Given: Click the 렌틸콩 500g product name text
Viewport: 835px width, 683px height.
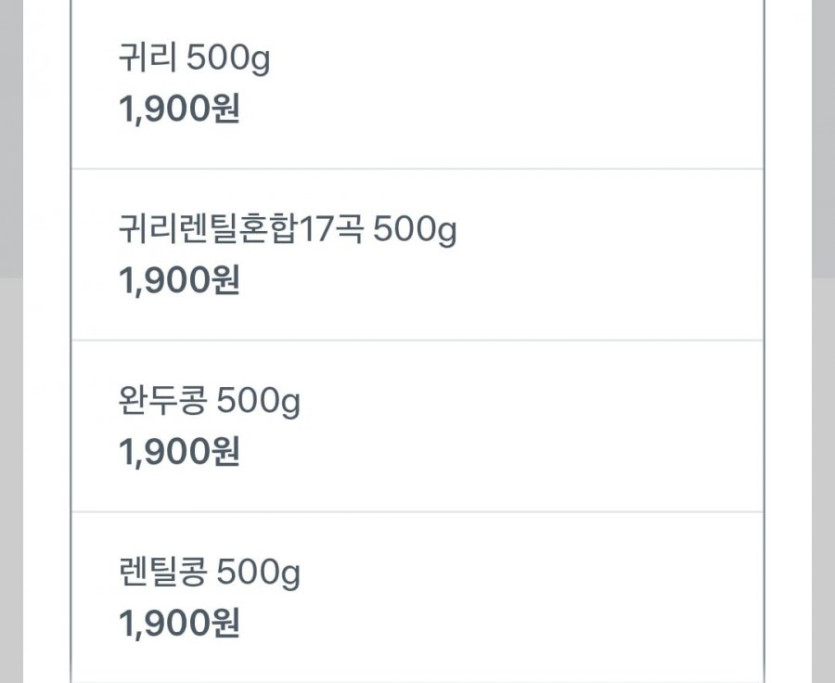Looking at the screenshot, I should (x=209, y=575).
